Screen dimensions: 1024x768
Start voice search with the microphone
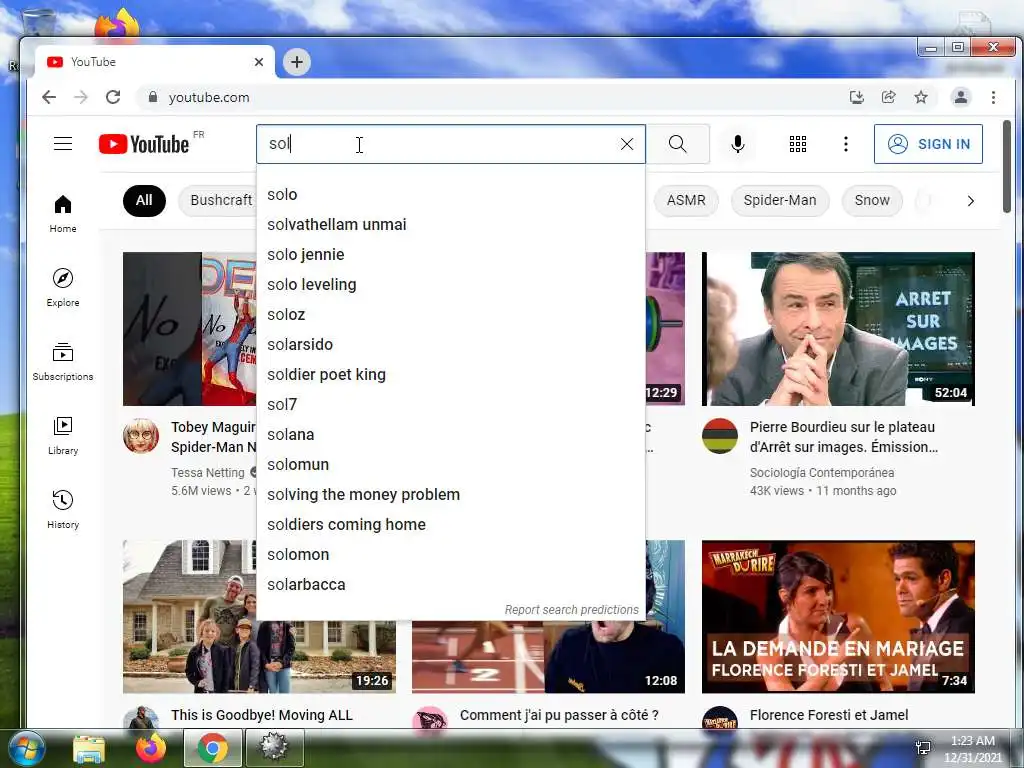738,144
